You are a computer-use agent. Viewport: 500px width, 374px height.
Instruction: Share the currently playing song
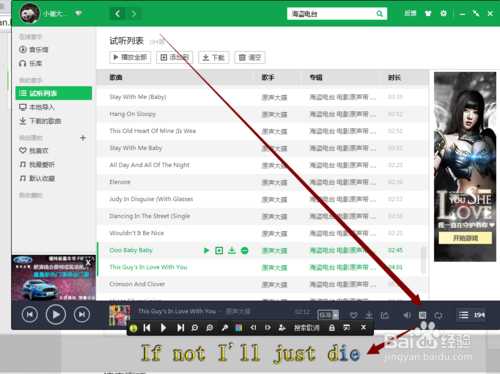click(x=385, y=315)
